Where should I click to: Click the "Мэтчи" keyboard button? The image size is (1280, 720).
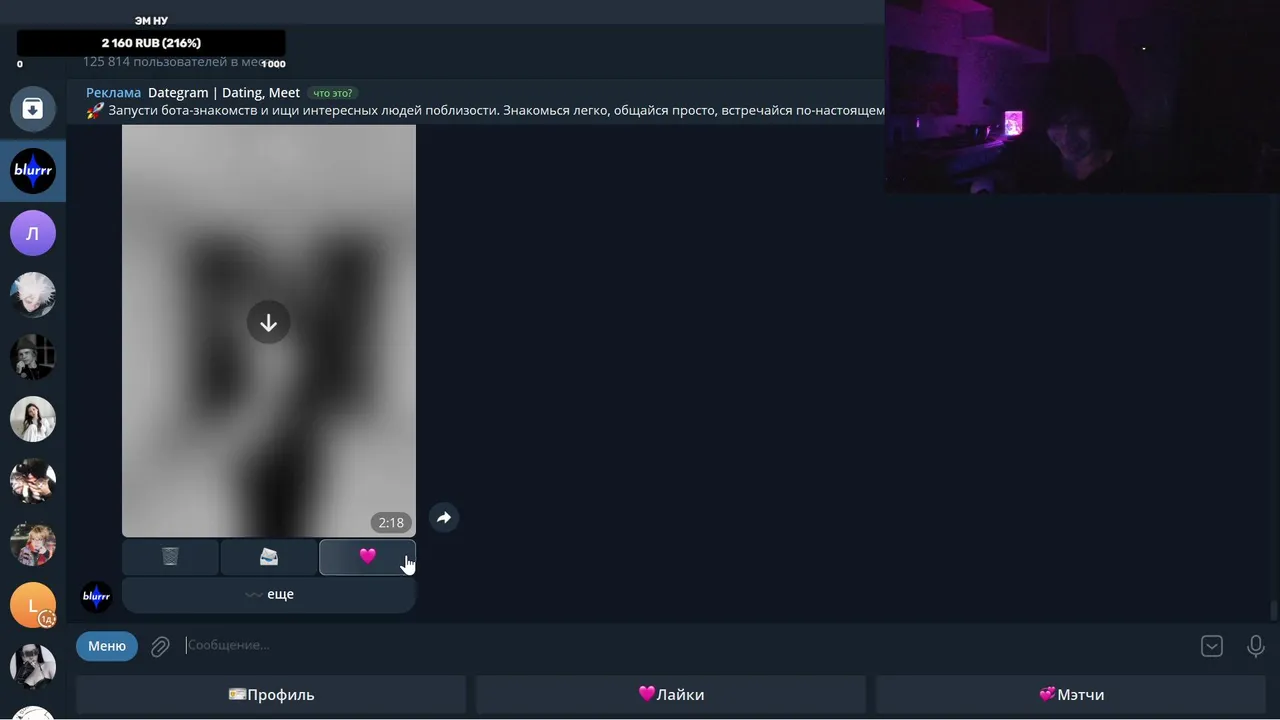pyautogui.click(x=1071, y=695)
